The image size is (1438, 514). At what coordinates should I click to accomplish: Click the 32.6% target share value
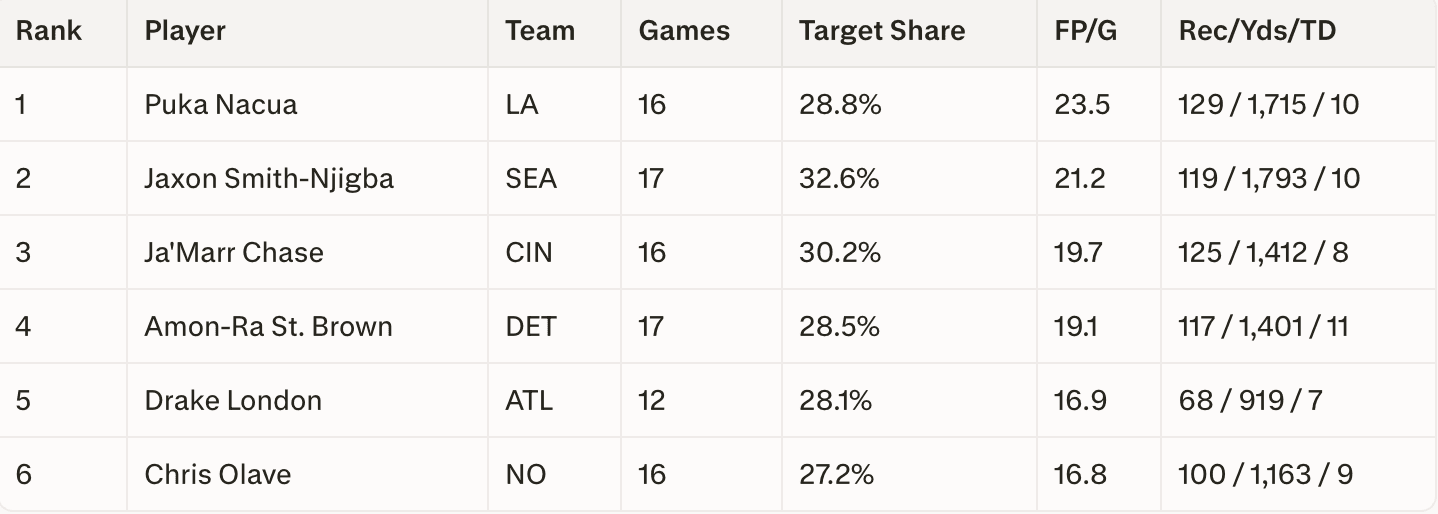tap(839, 178)
